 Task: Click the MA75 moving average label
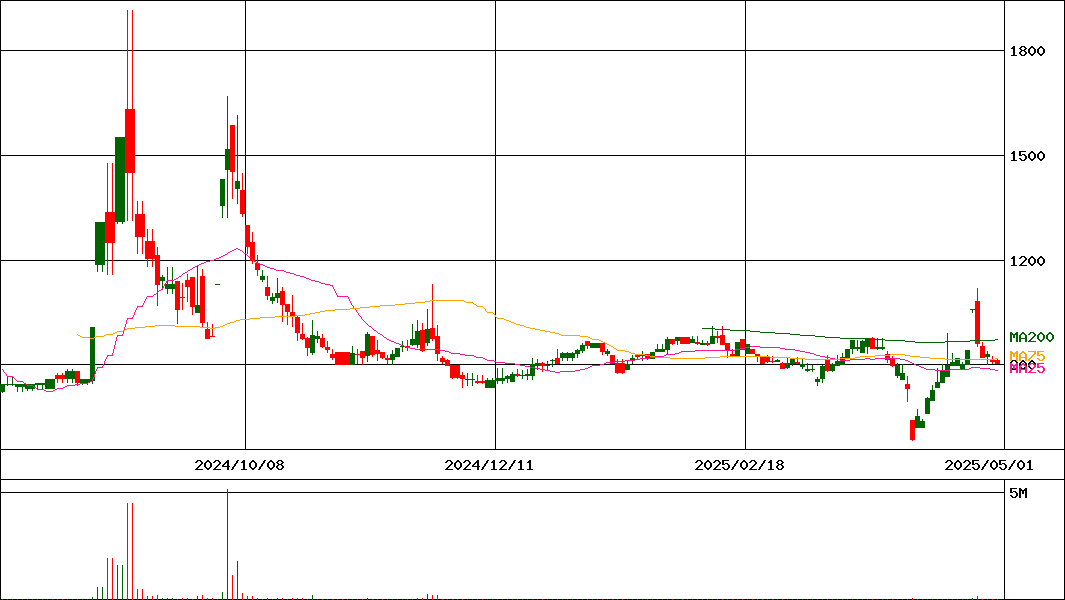1027,356
